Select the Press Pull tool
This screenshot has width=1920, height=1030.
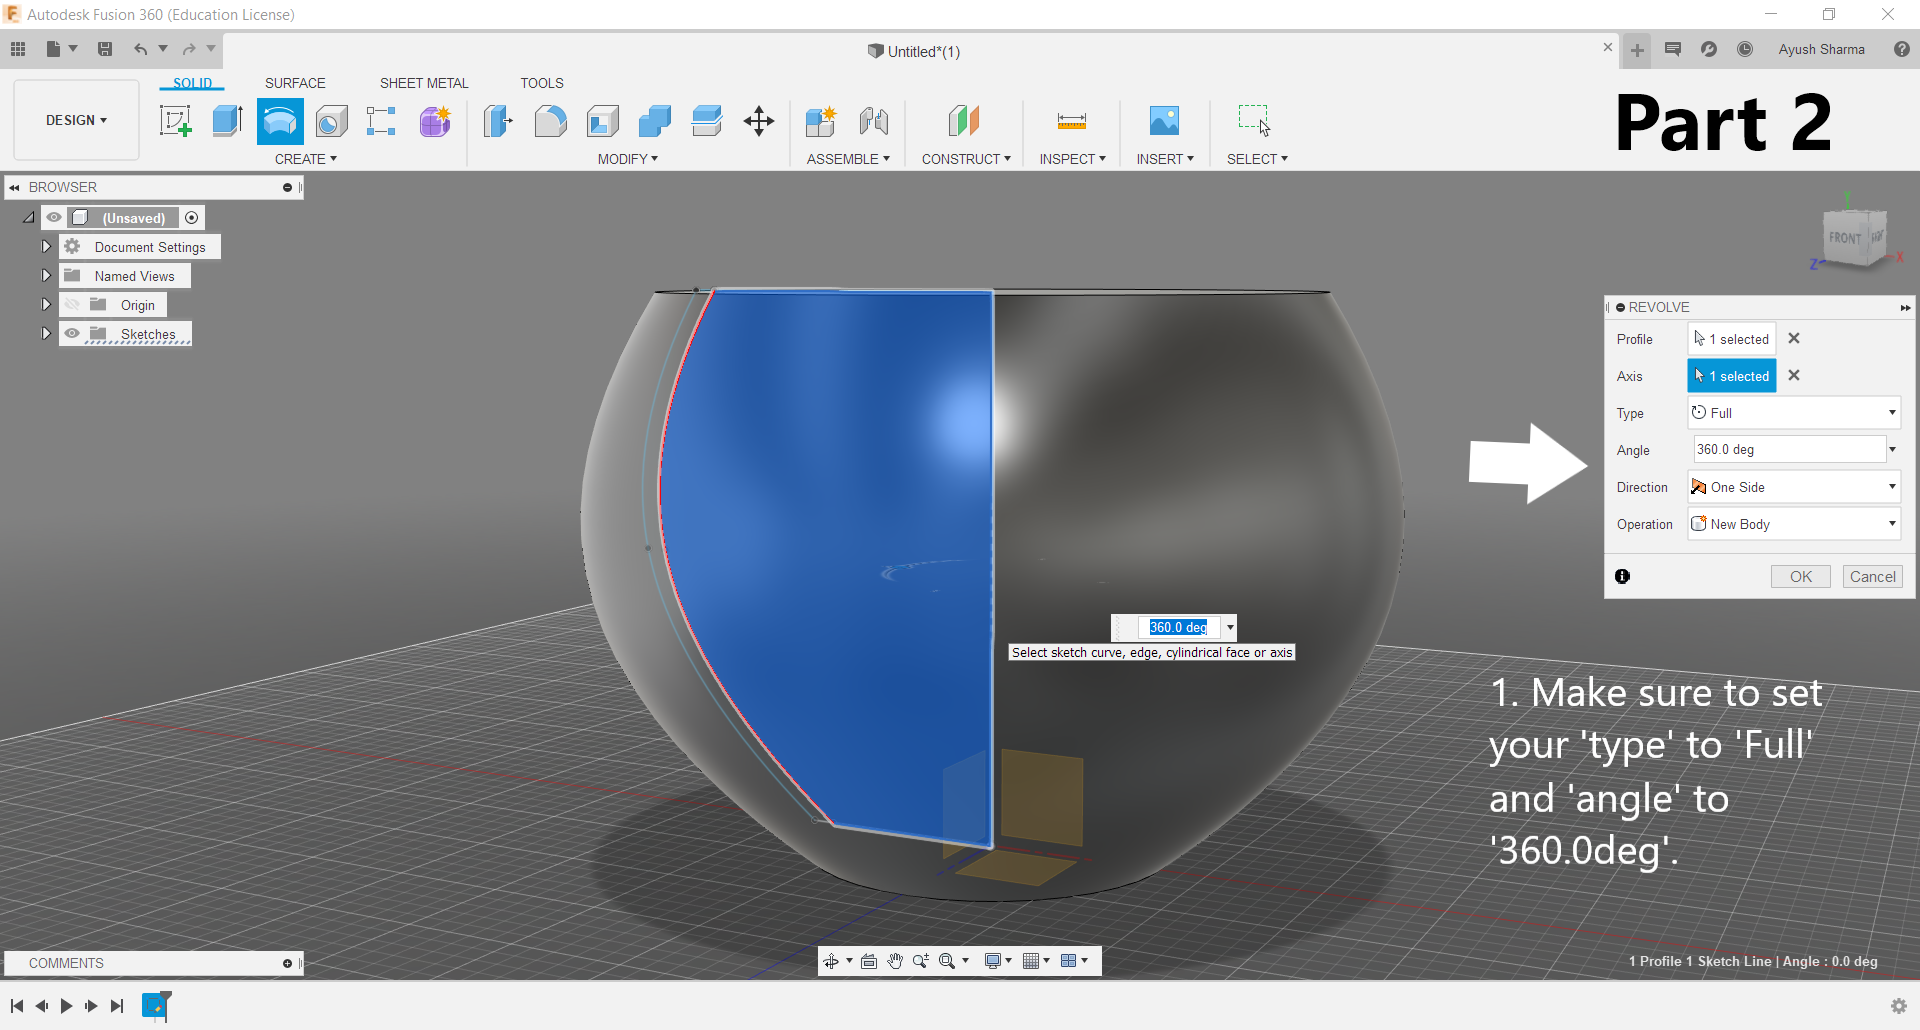[x=498, y=121]
